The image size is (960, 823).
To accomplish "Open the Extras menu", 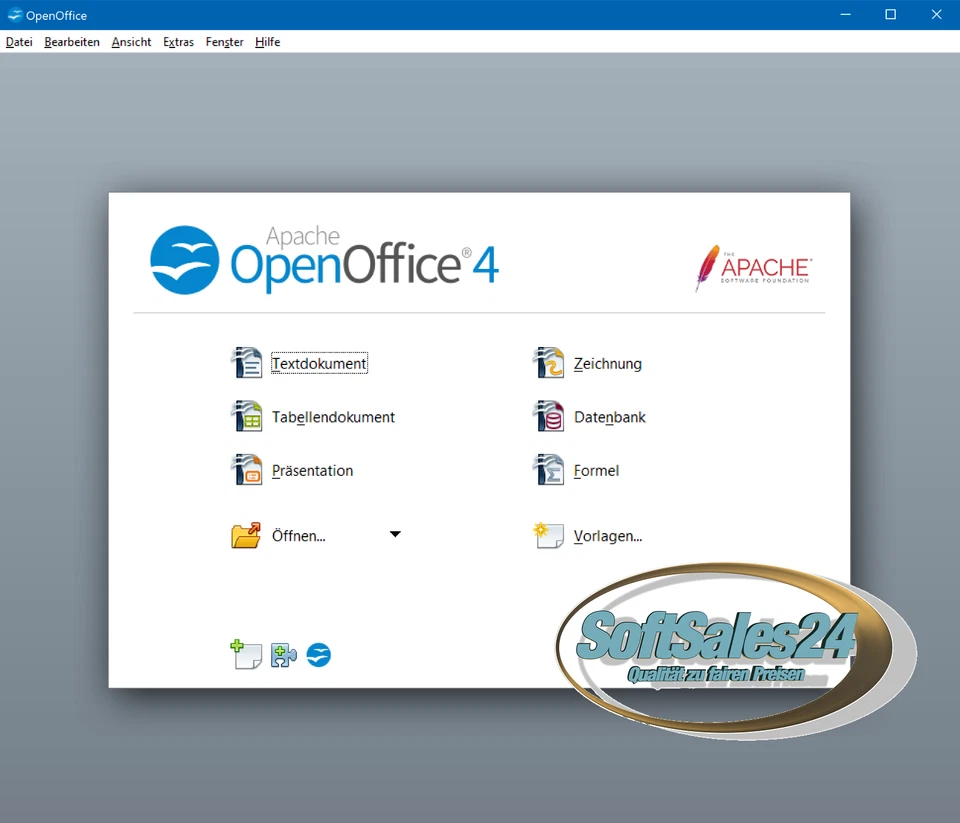I will [178, 42].
